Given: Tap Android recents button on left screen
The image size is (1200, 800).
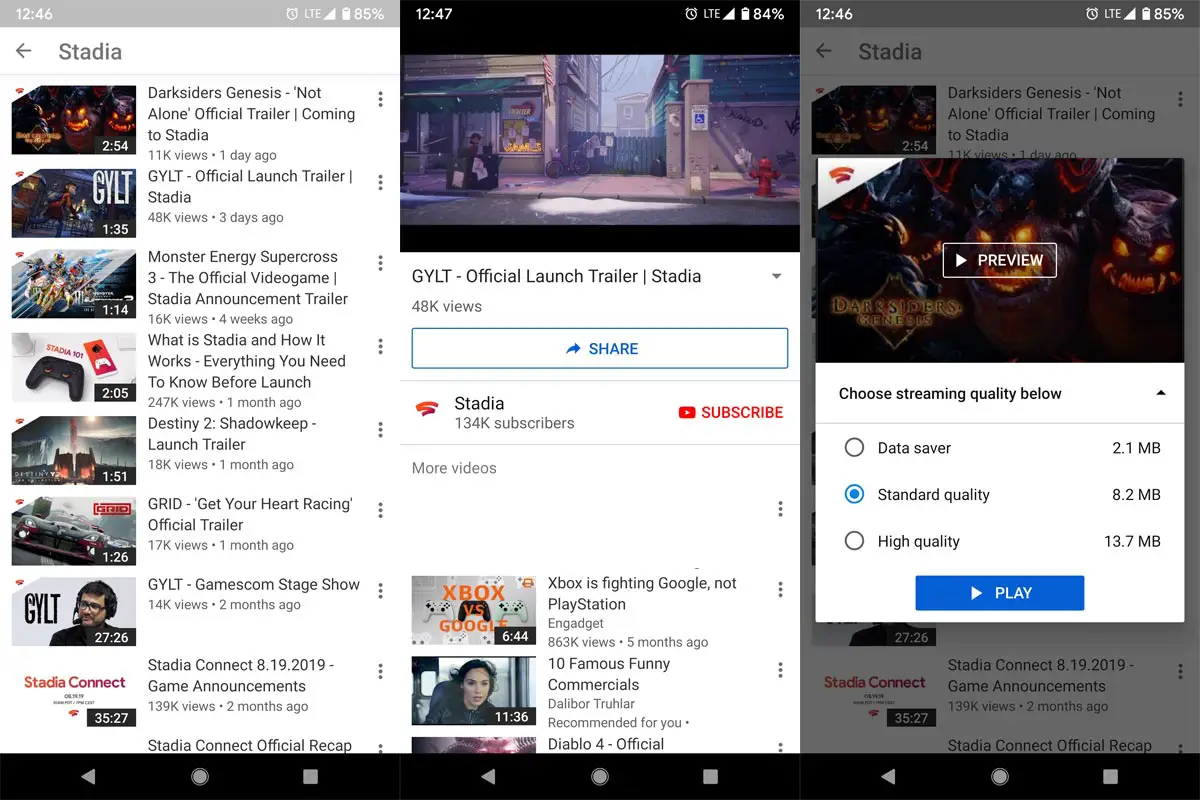Looking at the screenshot, I should tap(310, 776).
